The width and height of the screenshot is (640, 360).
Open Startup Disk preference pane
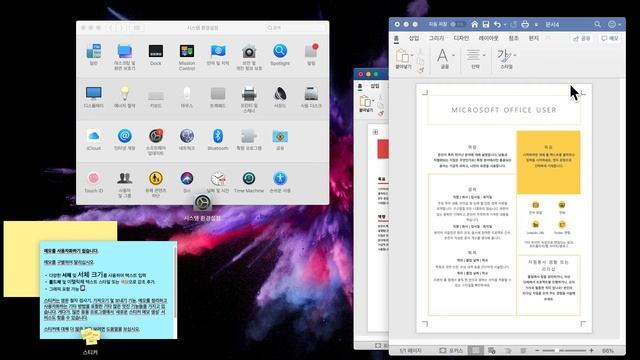311,93
